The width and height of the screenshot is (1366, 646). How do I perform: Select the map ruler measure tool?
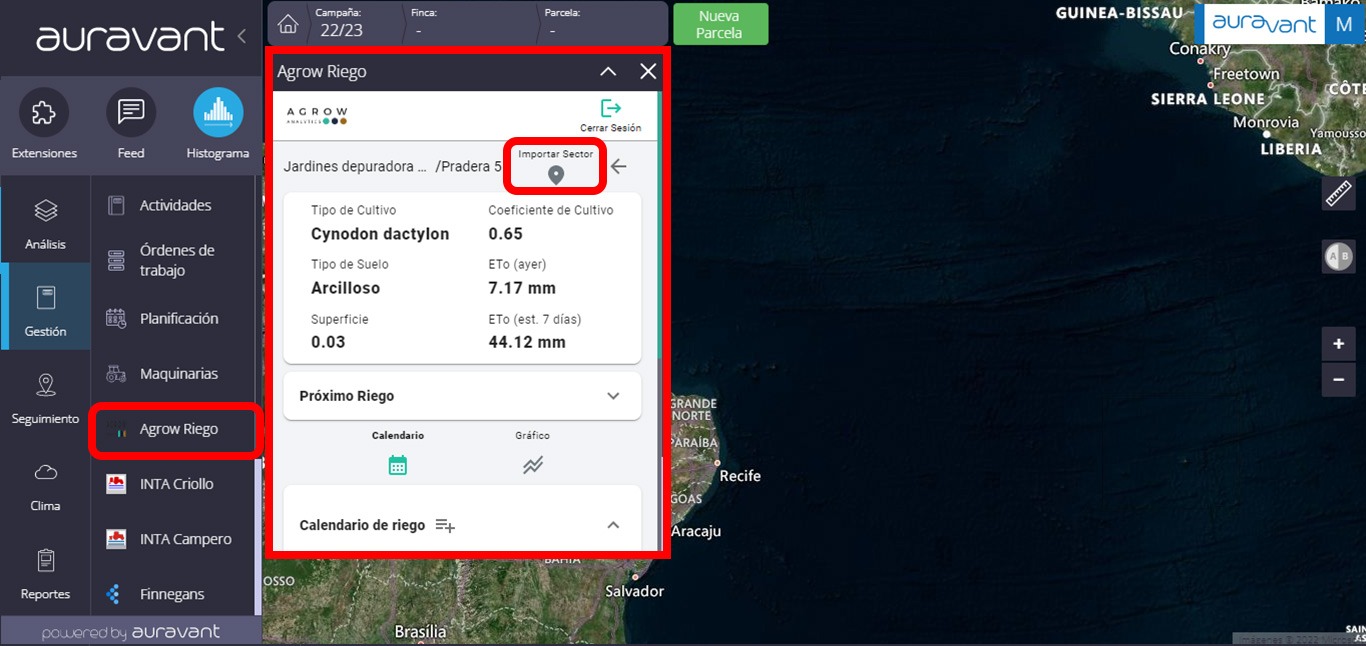[x=1339, y=194]
